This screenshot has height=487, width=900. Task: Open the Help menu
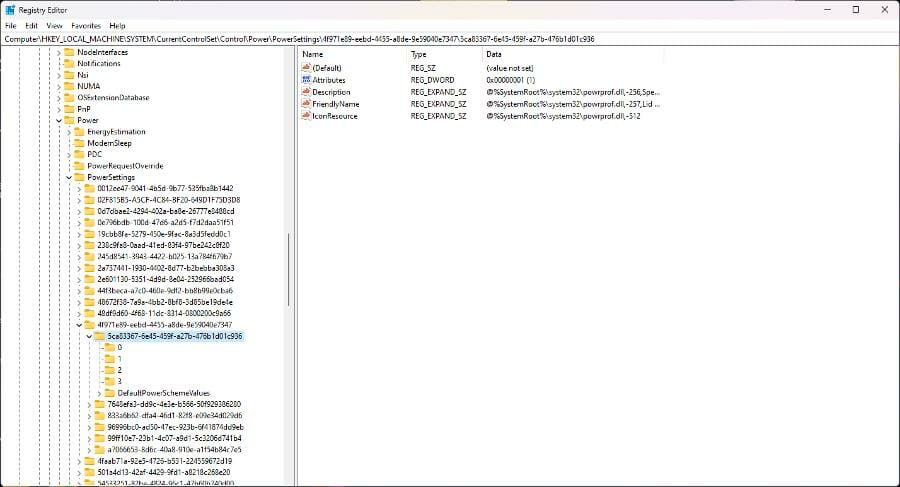coord(117,26)
